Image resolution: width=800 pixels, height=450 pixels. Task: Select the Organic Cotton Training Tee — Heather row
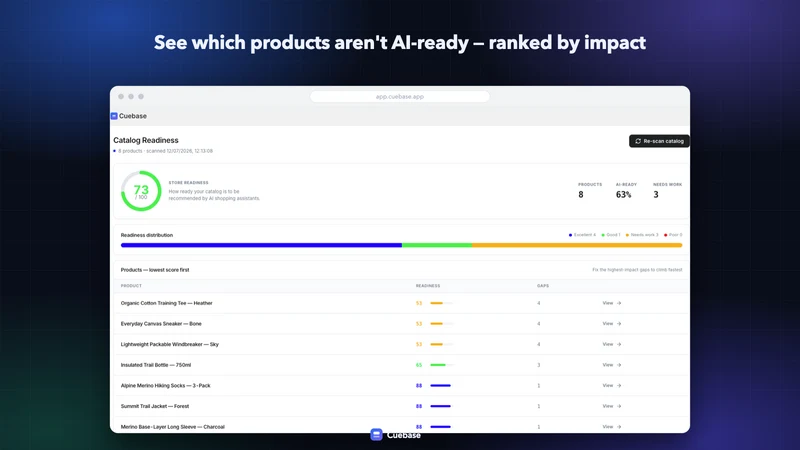coord(401,303)
